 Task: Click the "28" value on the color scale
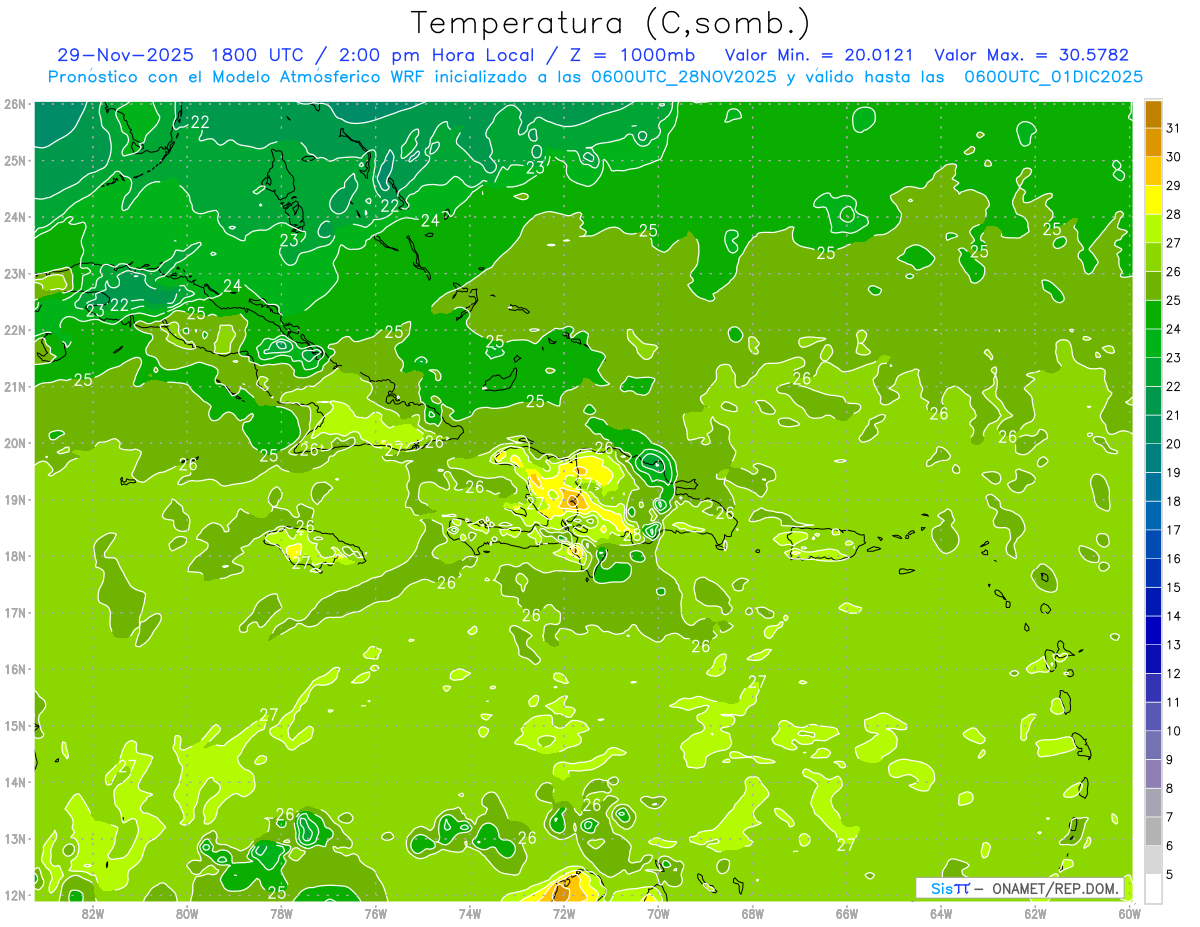(x=1174, y=214)
